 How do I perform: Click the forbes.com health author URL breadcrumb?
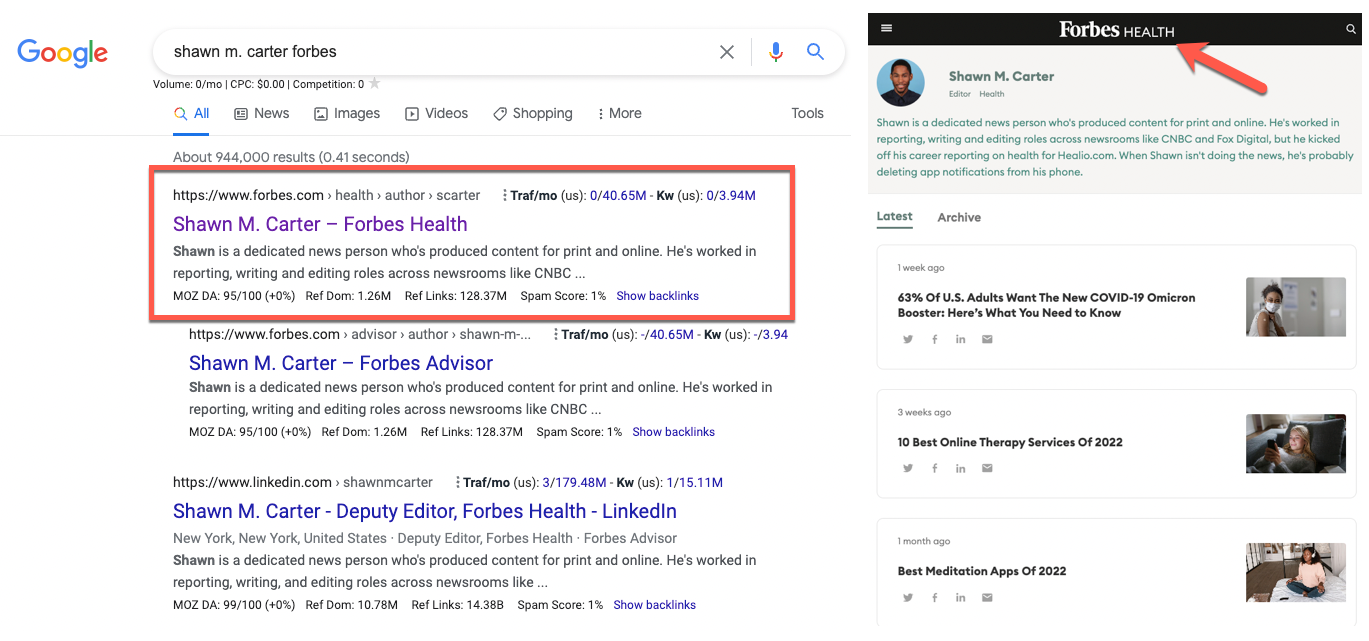click(x=326, y=196)
